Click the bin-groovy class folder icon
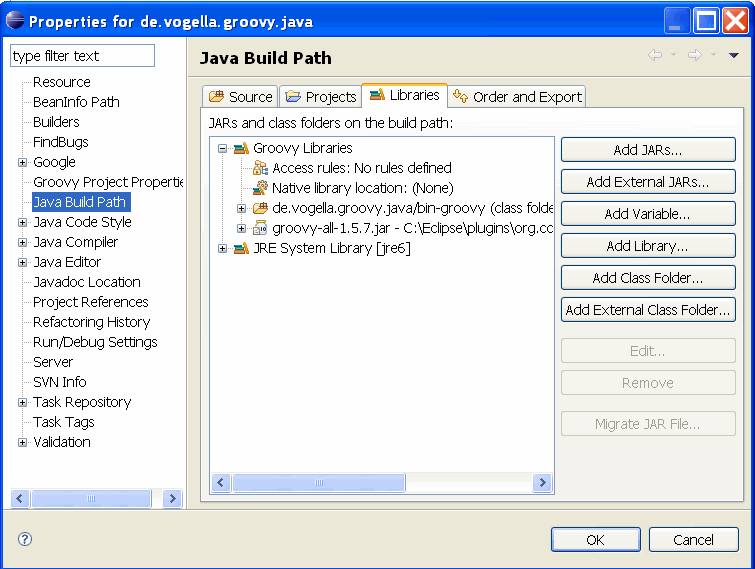This screenshot has width=755, height=569. 260,208
